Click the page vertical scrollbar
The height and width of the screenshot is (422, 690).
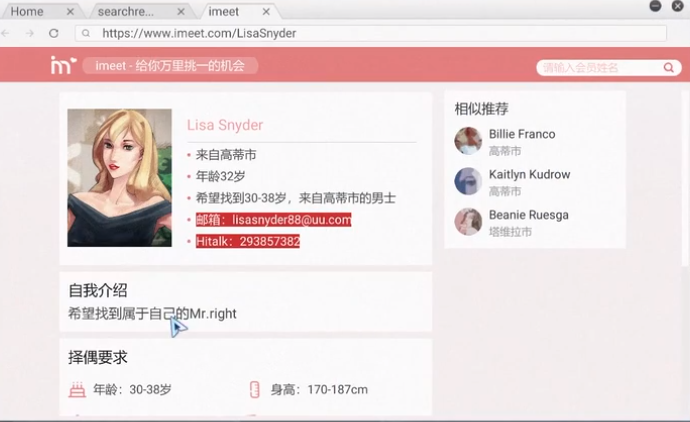click(686, 178)
